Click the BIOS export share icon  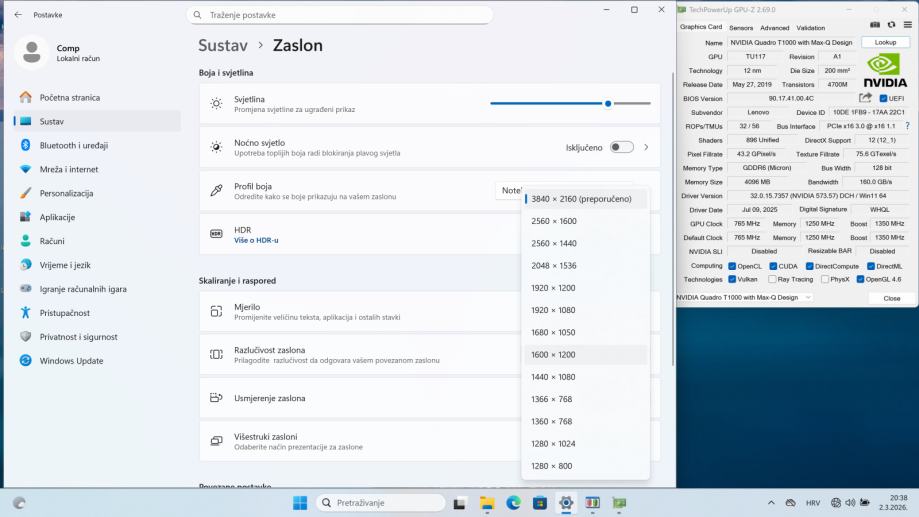pyautogui.click(x=866, y=98)
